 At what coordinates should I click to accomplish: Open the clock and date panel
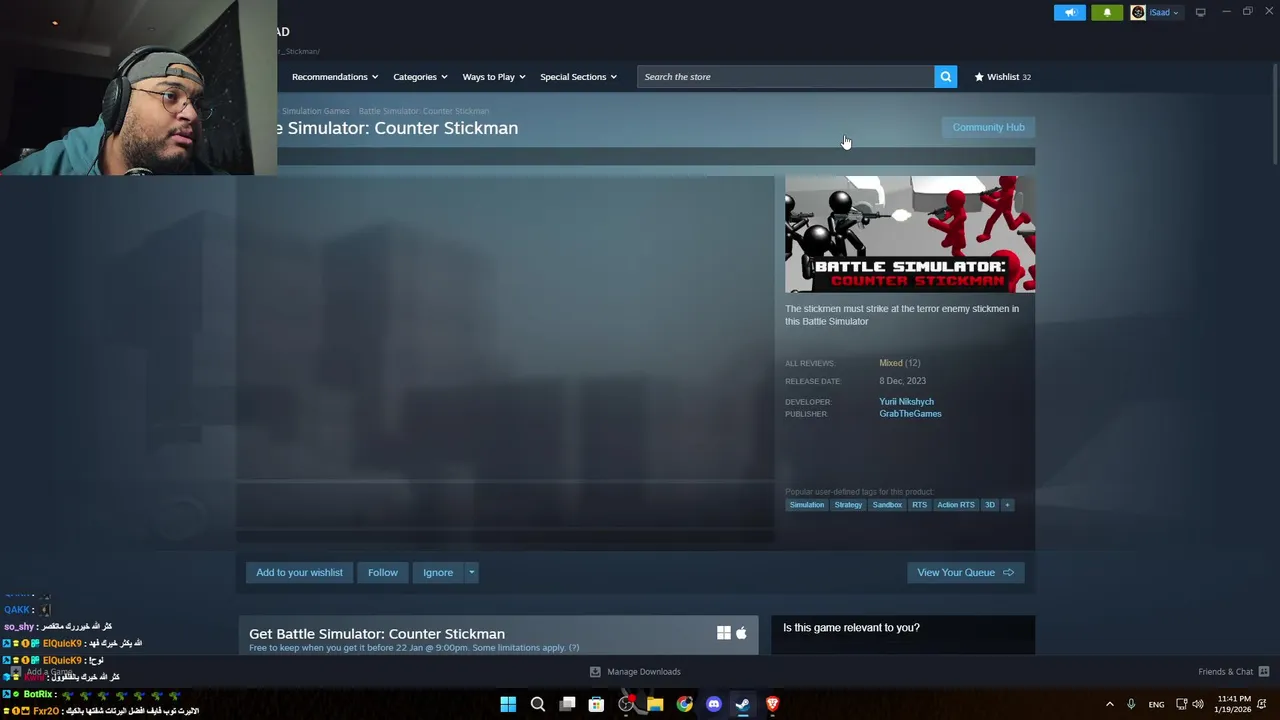(1234, 704)
